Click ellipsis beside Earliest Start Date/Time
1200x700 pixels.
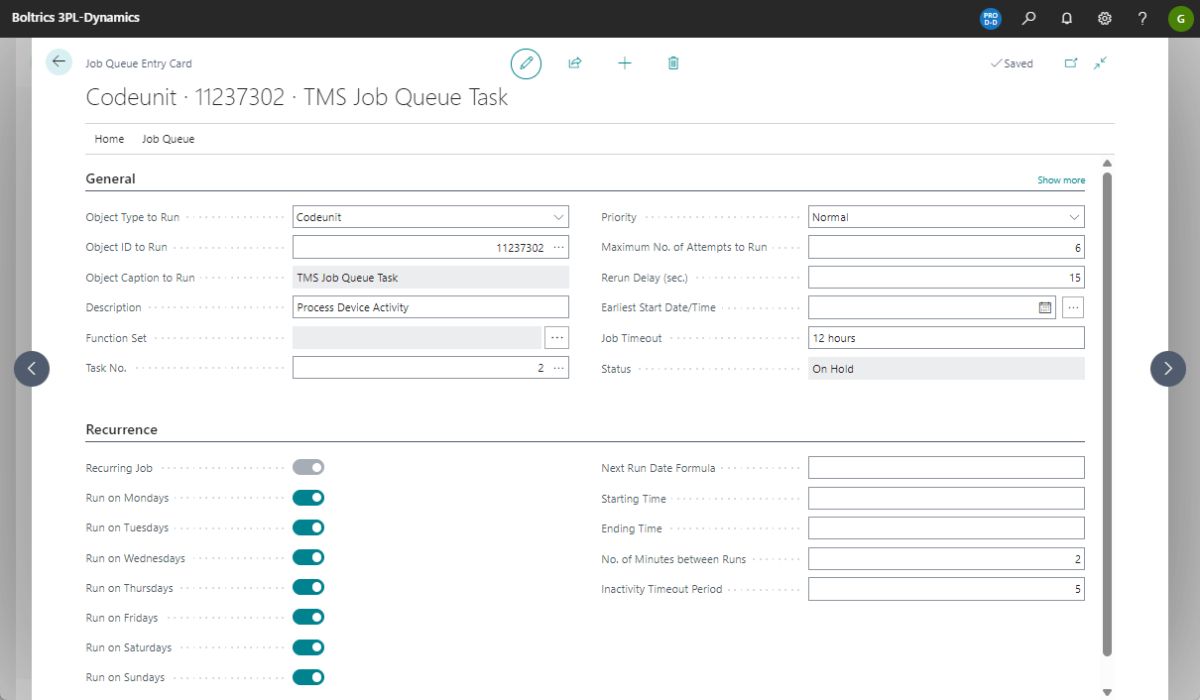click(1073, 308)
